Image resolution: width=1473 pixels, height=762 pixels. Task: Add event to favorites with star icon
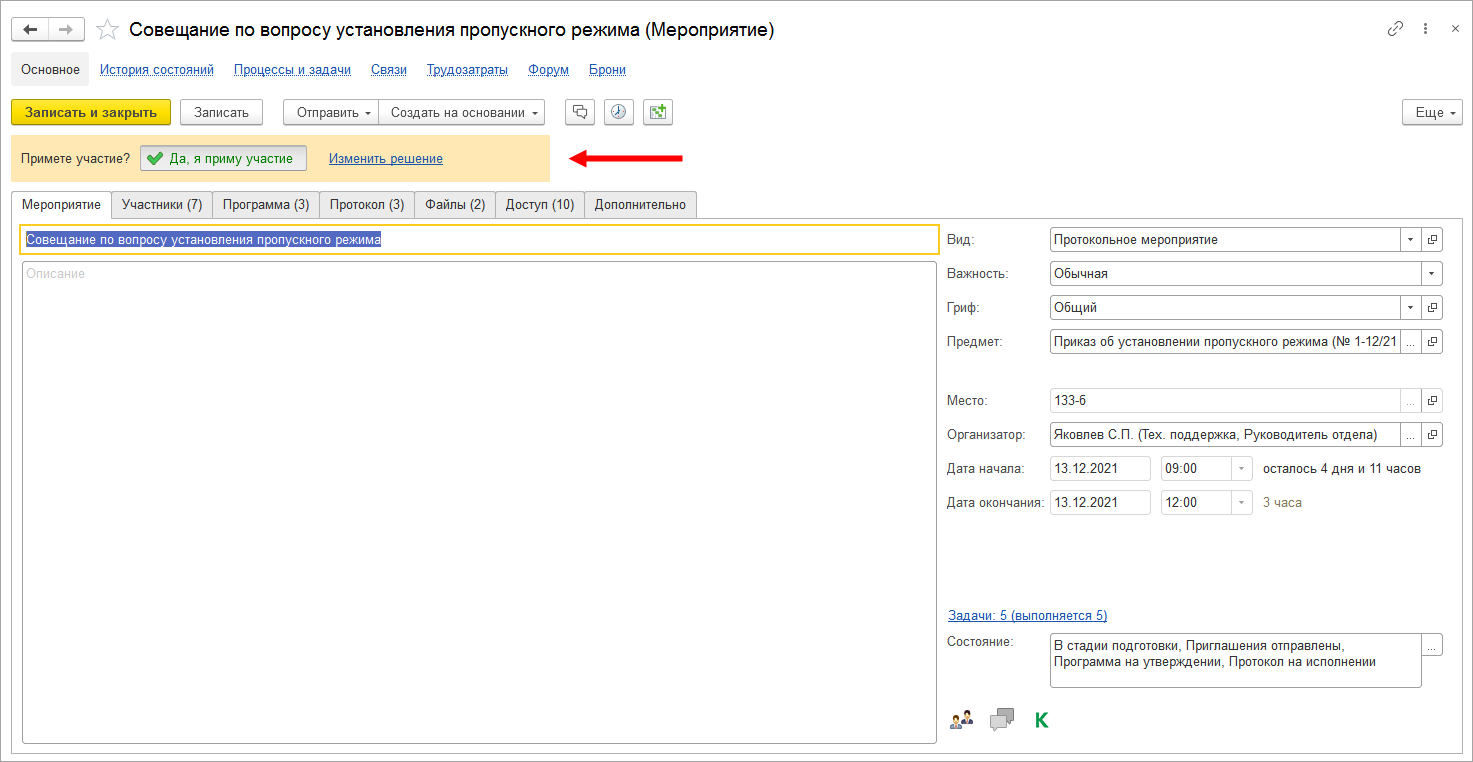point(107,30)
